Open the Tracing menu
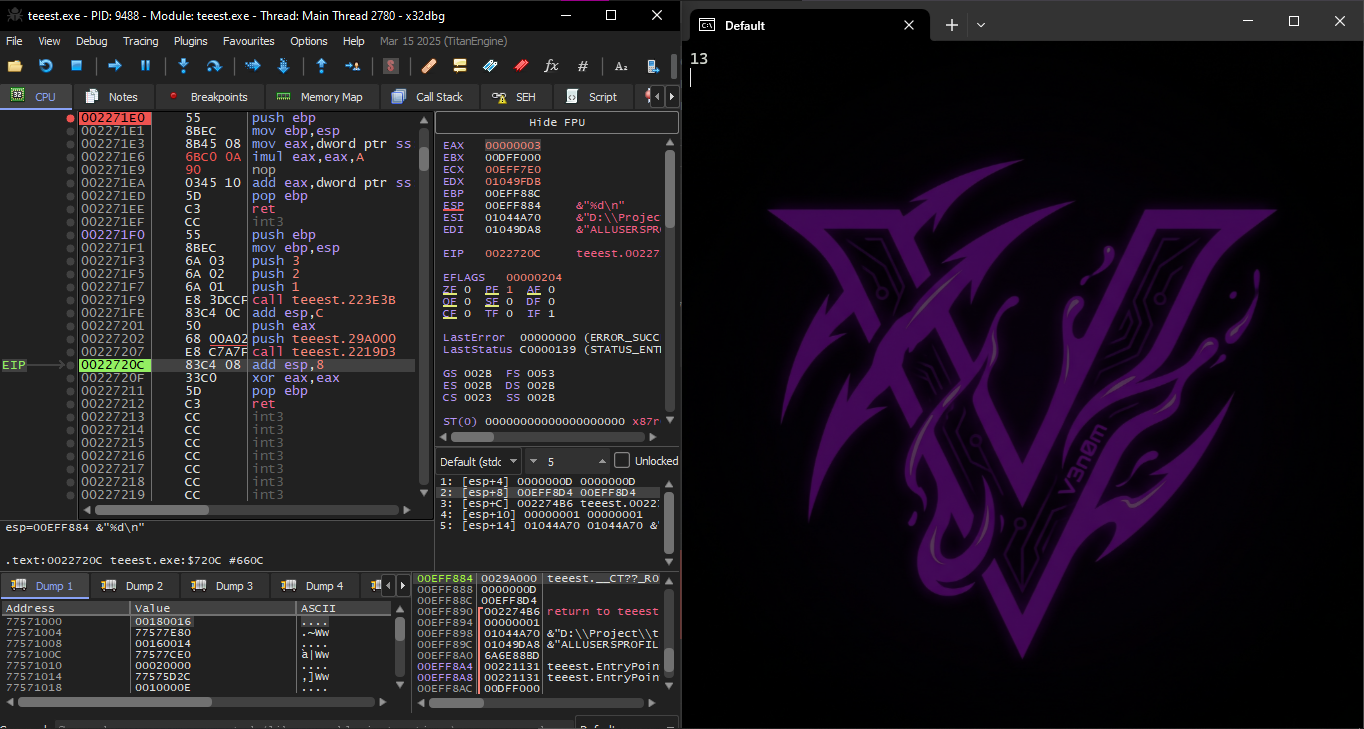The image size is (1364, 729). [x=140, y=41]
